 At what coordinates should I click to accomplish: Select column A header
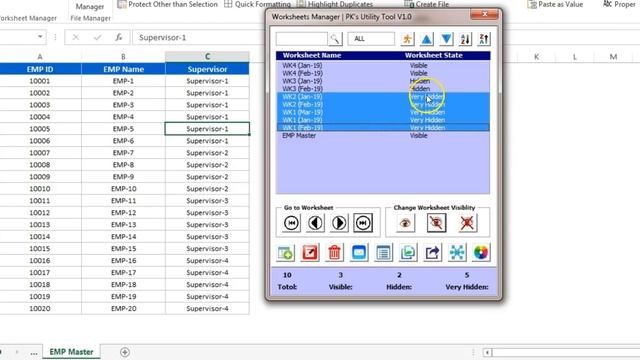tap(40, 57)
